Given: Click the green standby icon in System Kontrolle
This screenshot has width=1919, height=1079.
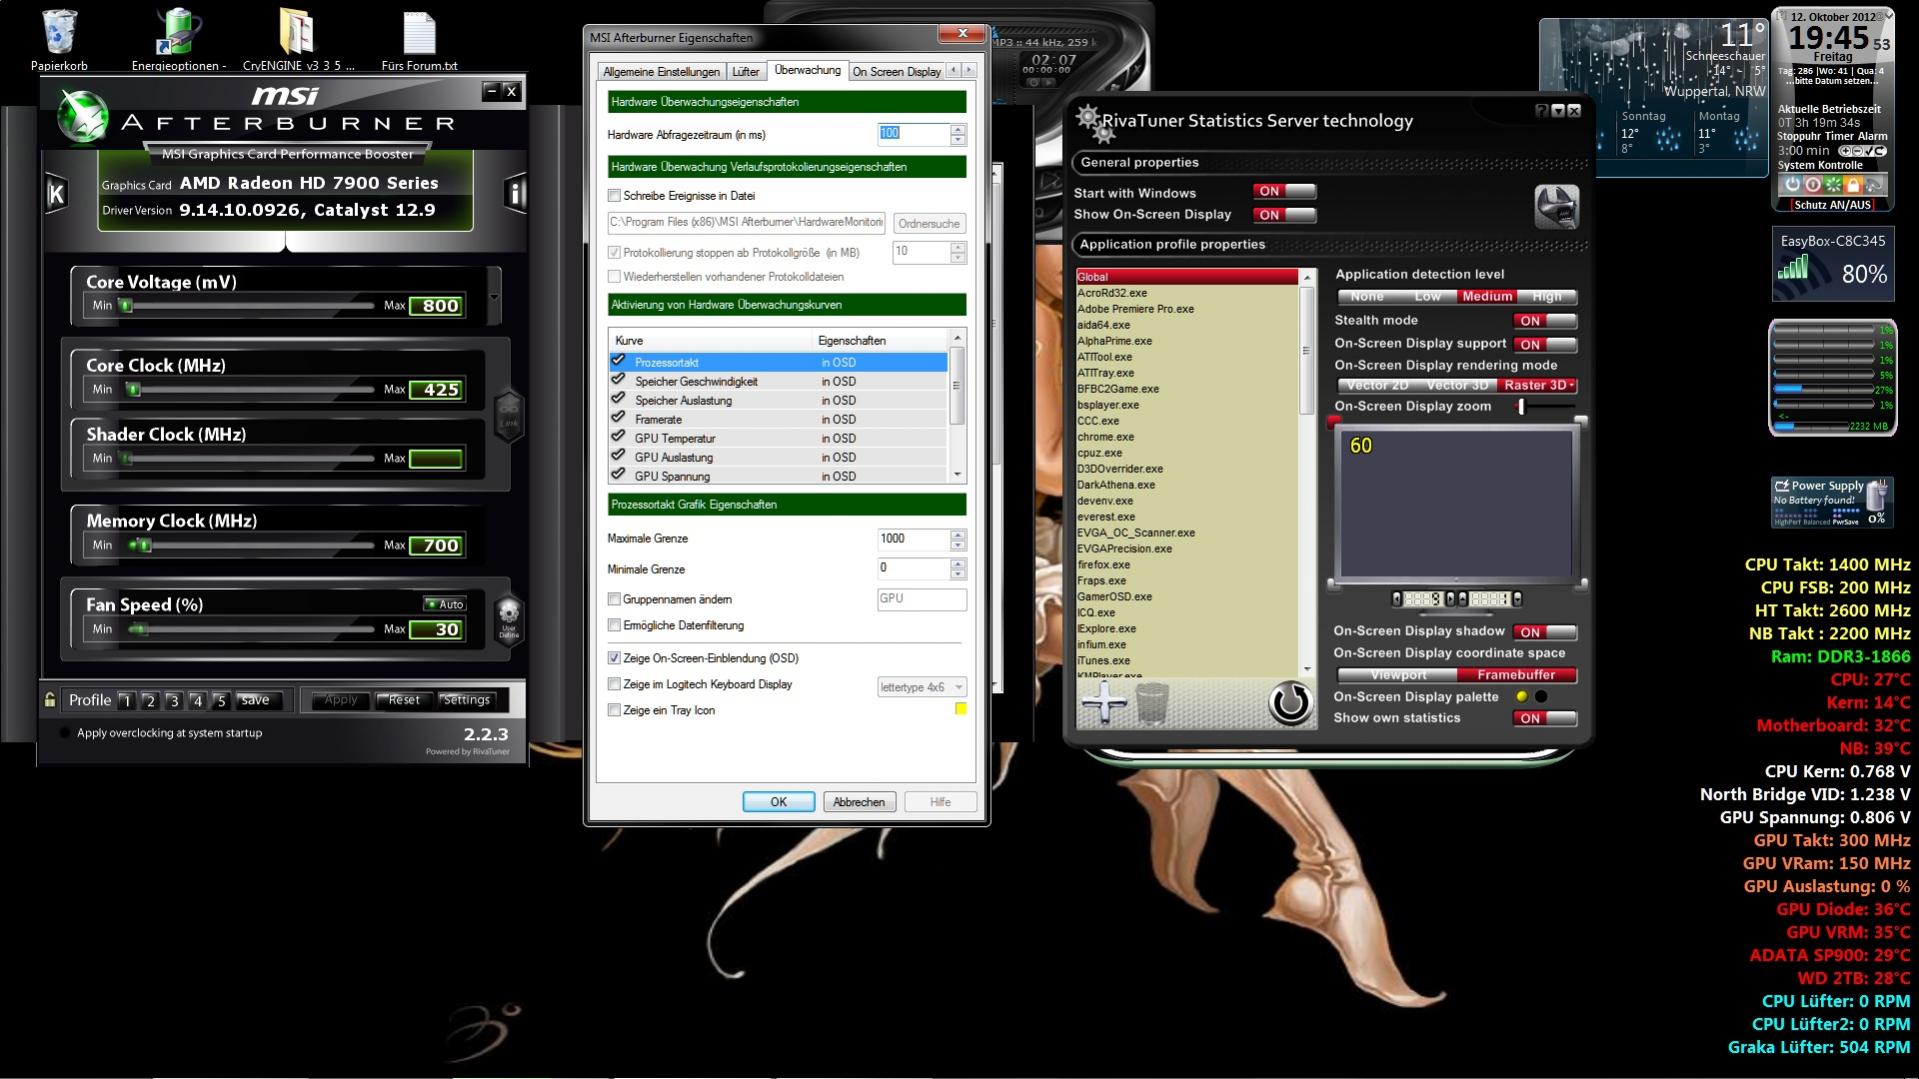Looking at the screenshot, I should 1832,184.
